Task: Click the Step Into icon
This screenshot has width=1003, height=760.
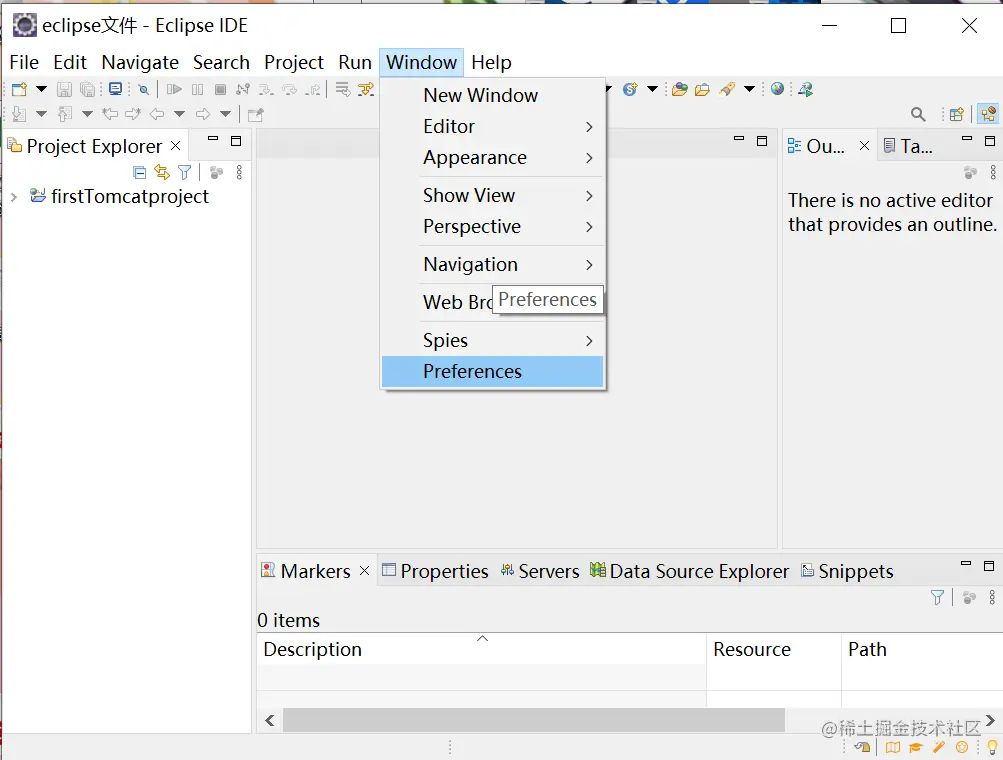Action: pos(266,90)
